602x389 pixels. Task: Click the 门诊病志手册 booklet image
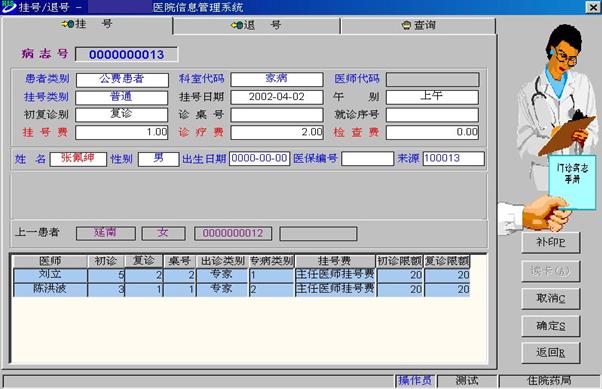(572, 182)
